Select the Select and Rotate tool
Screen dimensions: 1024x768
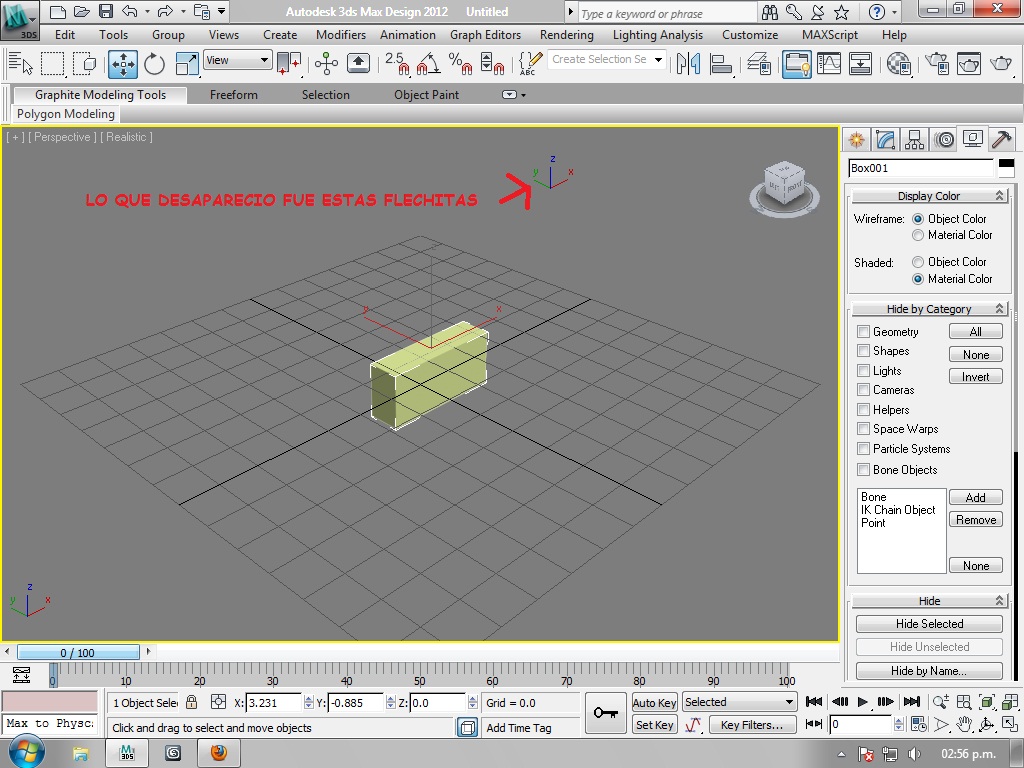tap(154, 64)
